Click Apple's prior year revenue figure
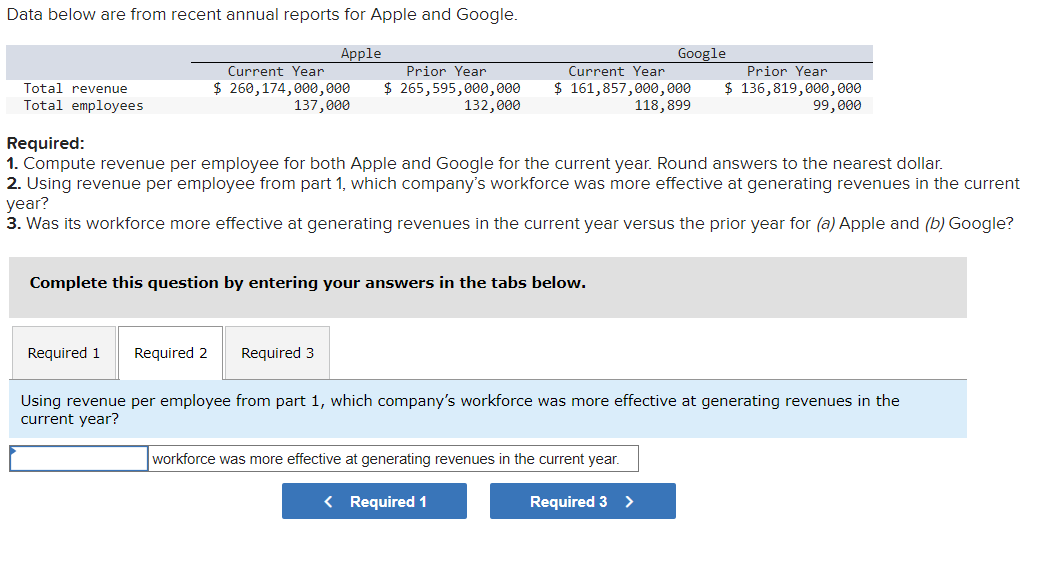1057x578 pixels. tap(452, 88)
